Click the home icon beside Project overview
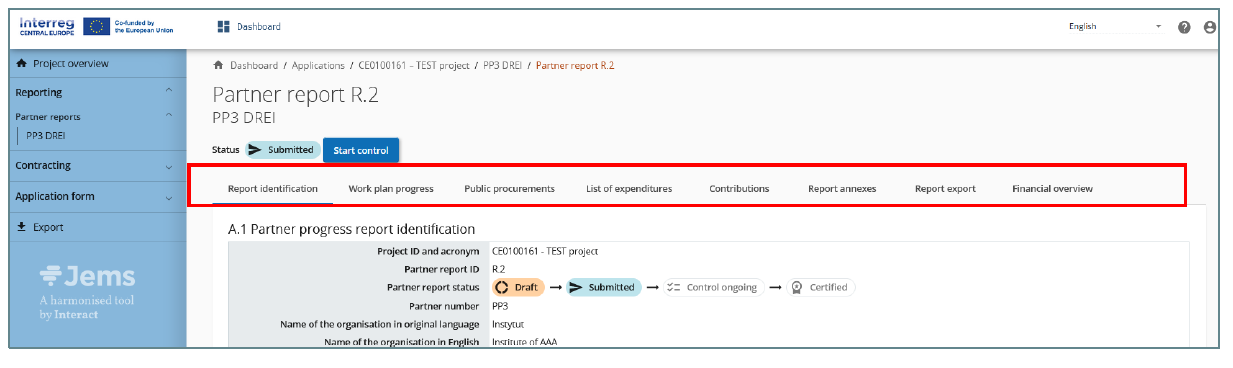 22,64
